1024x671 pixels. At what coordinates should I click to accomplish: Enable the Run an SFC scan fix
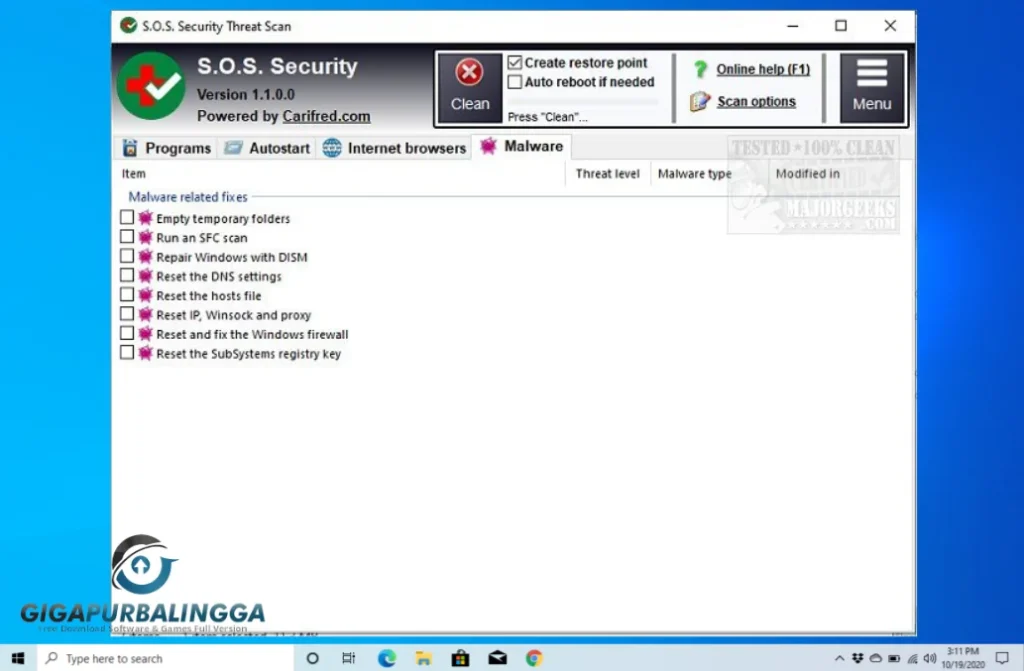(x=127, y=237)
